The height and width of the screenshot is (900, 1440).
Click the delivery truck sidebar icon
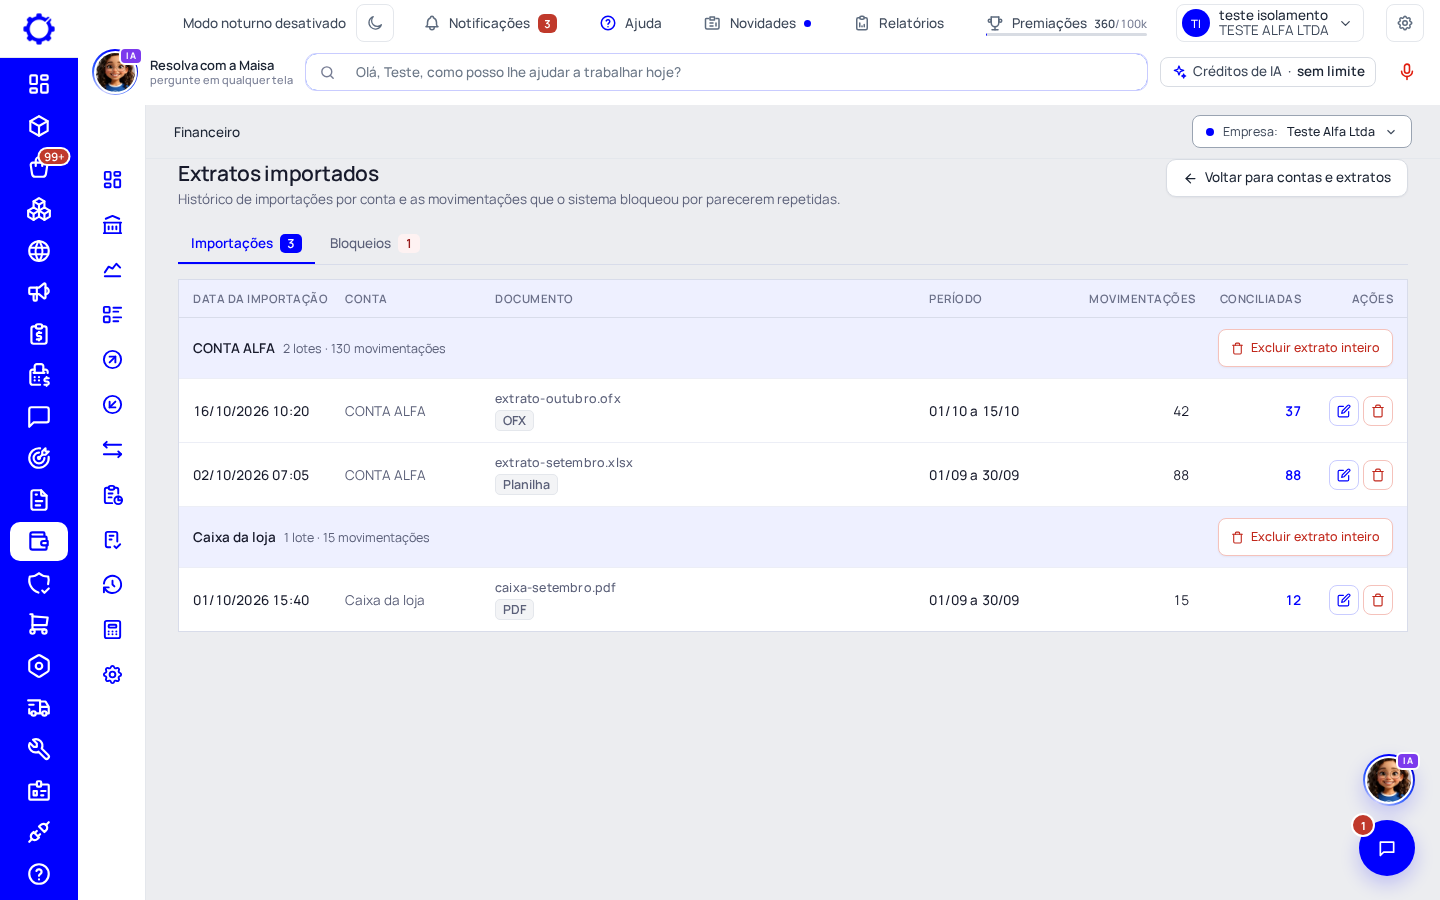click(39, 708)
